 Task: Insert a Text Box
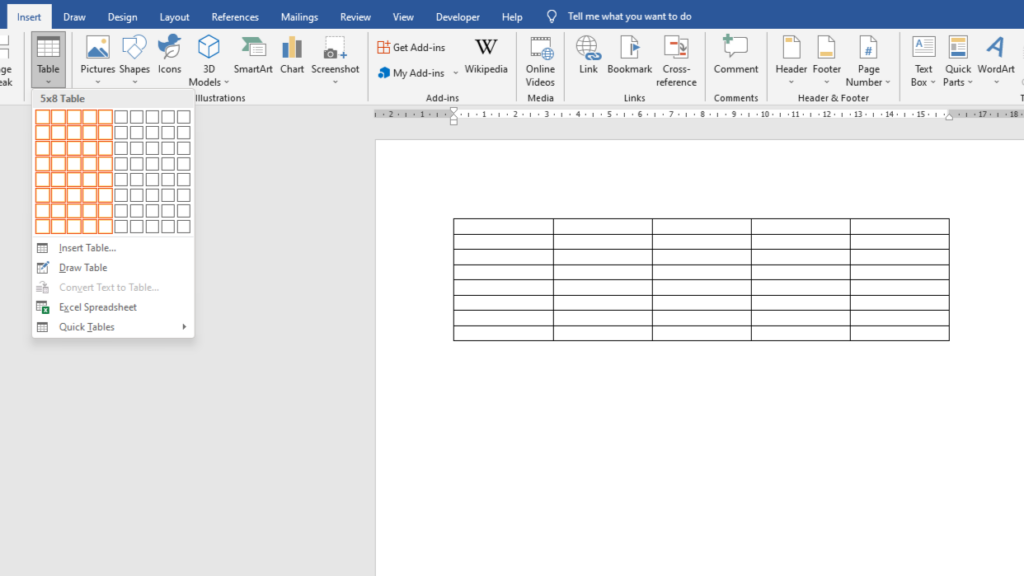click(923, 61)
